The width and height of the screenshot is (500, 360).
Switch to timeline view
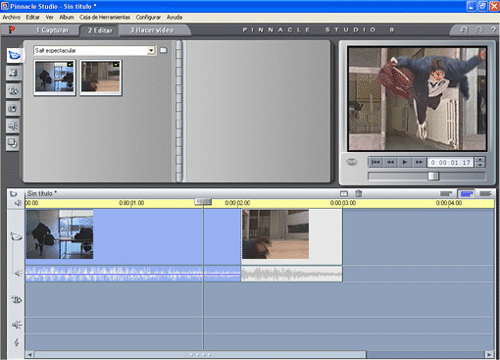(467, 193)
